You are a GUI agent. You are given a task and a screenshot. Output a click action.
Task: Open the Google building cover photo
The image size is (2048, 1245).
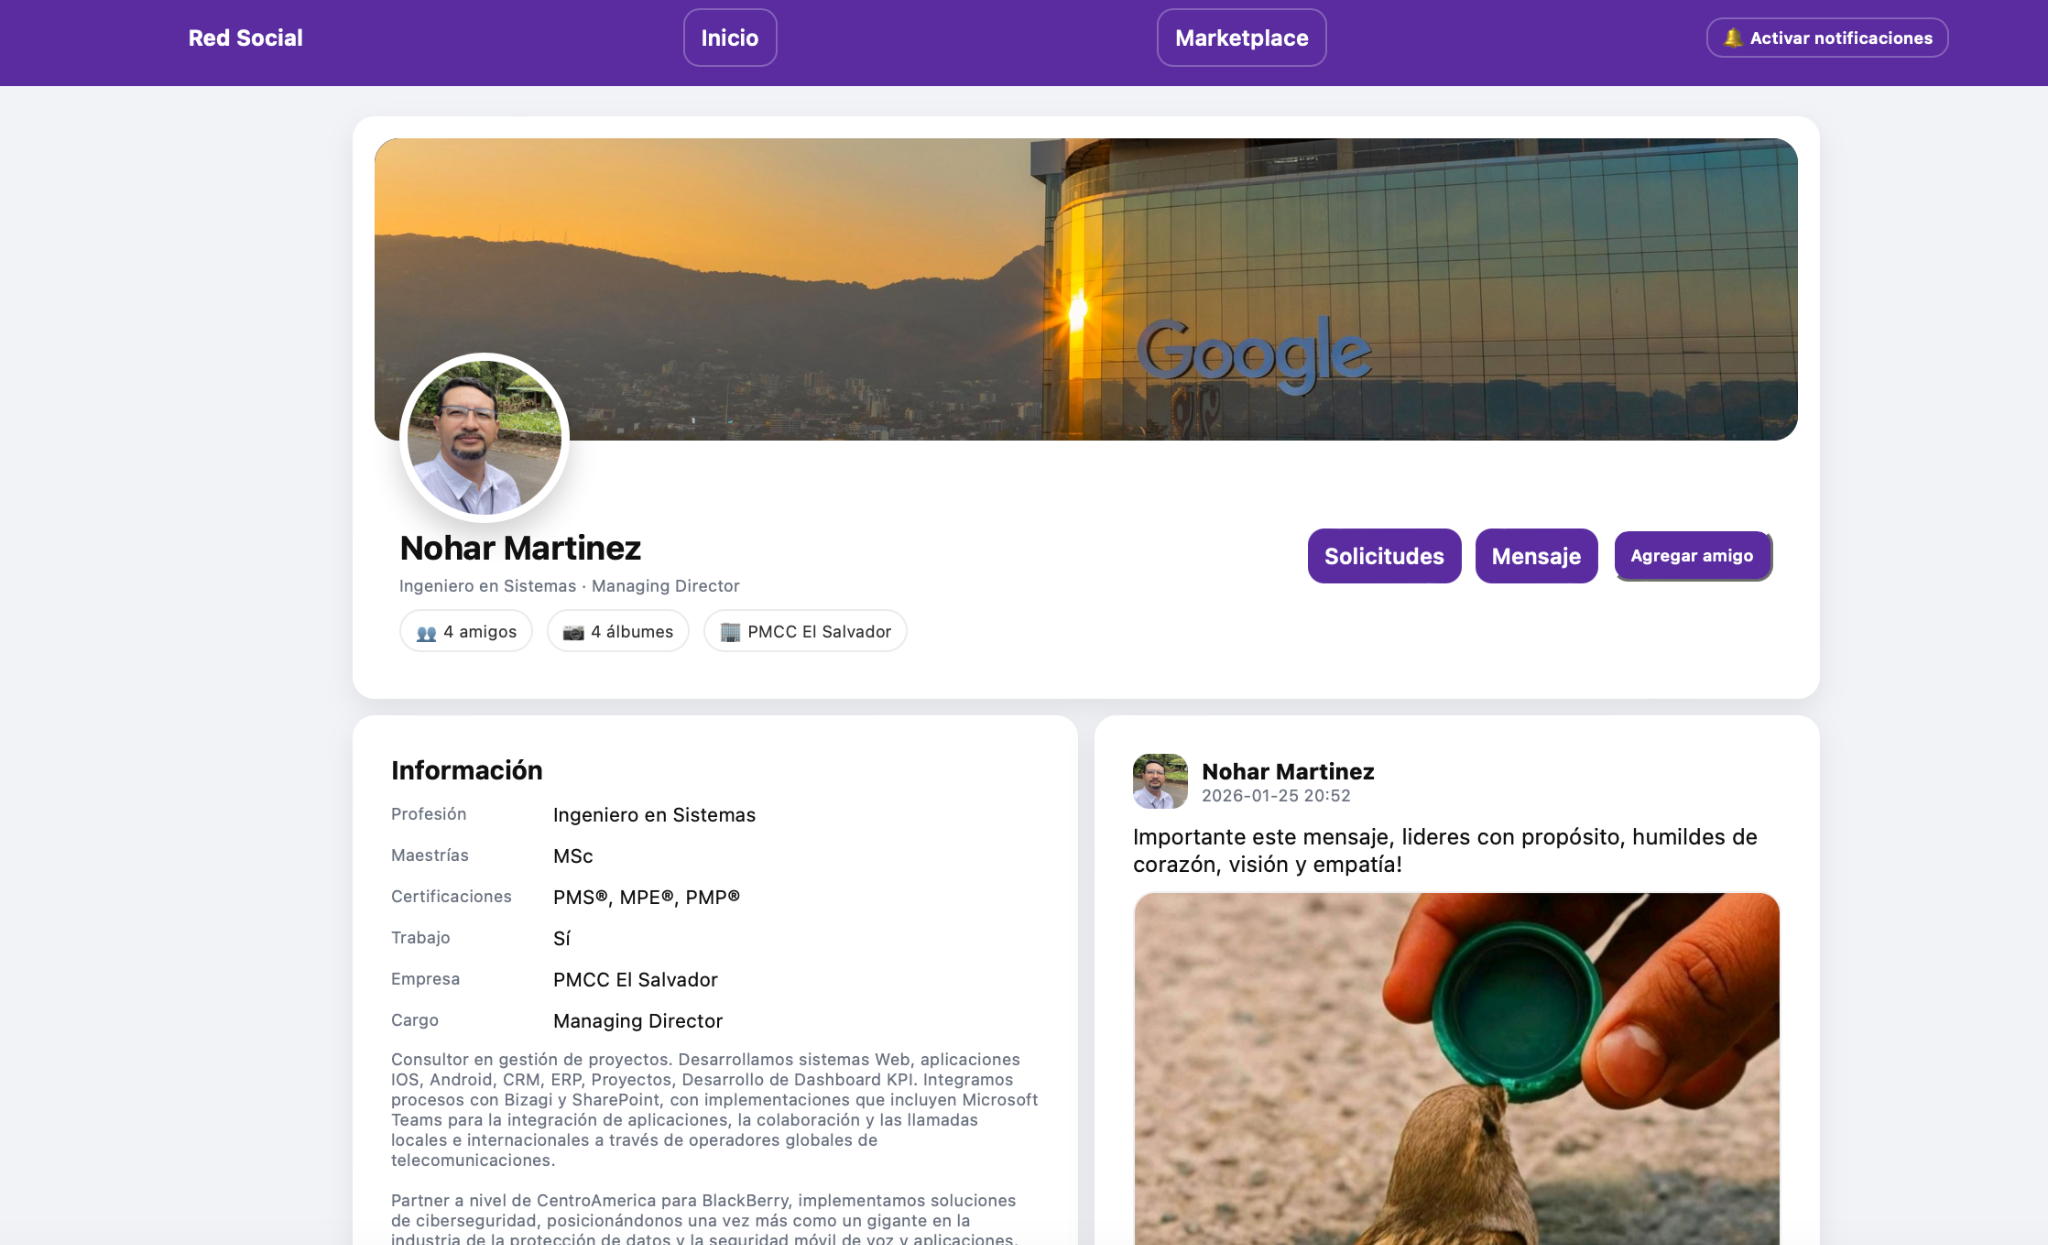(1086, 289)
